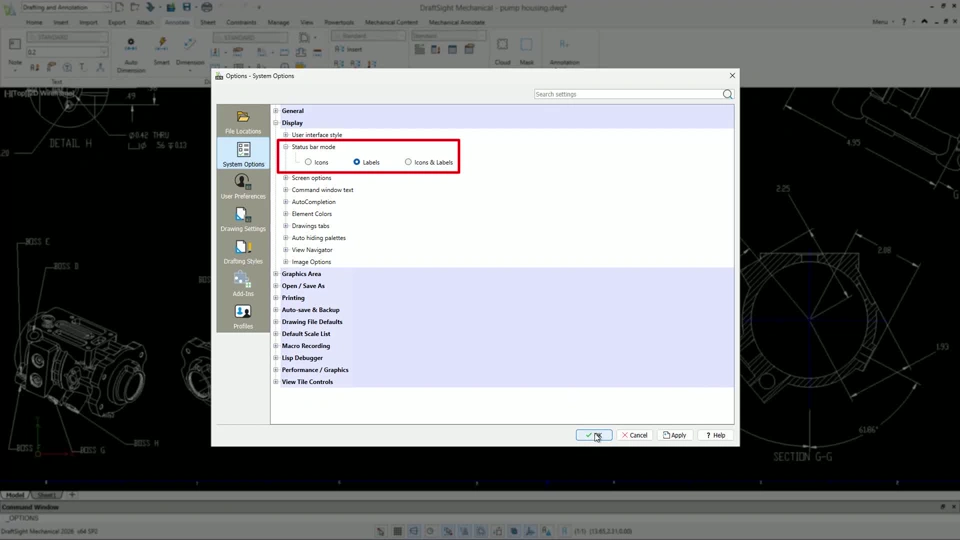Viewport: 960px width, 540px height.
Task: Expand the Default Scale List section
Action: click(x=276, y=334)
